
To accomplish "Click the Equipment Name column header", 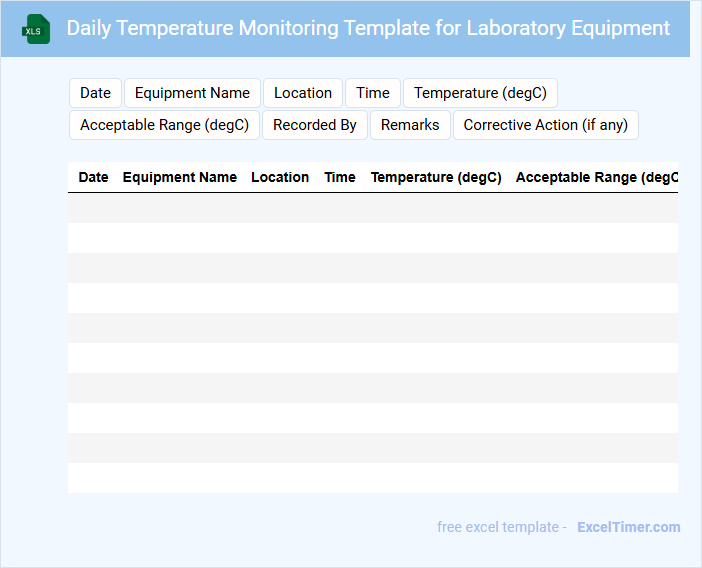I will pyautogui.click(x=180, y=177).
